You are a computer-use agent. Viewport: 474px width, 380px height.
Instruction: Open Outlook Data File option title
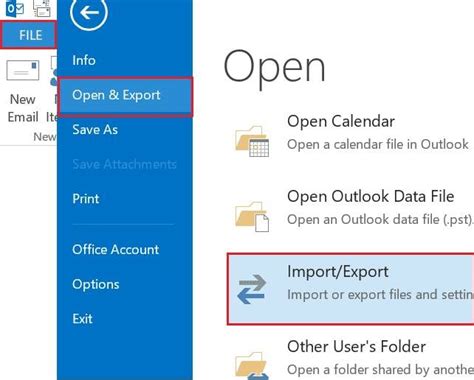point(371,196)
